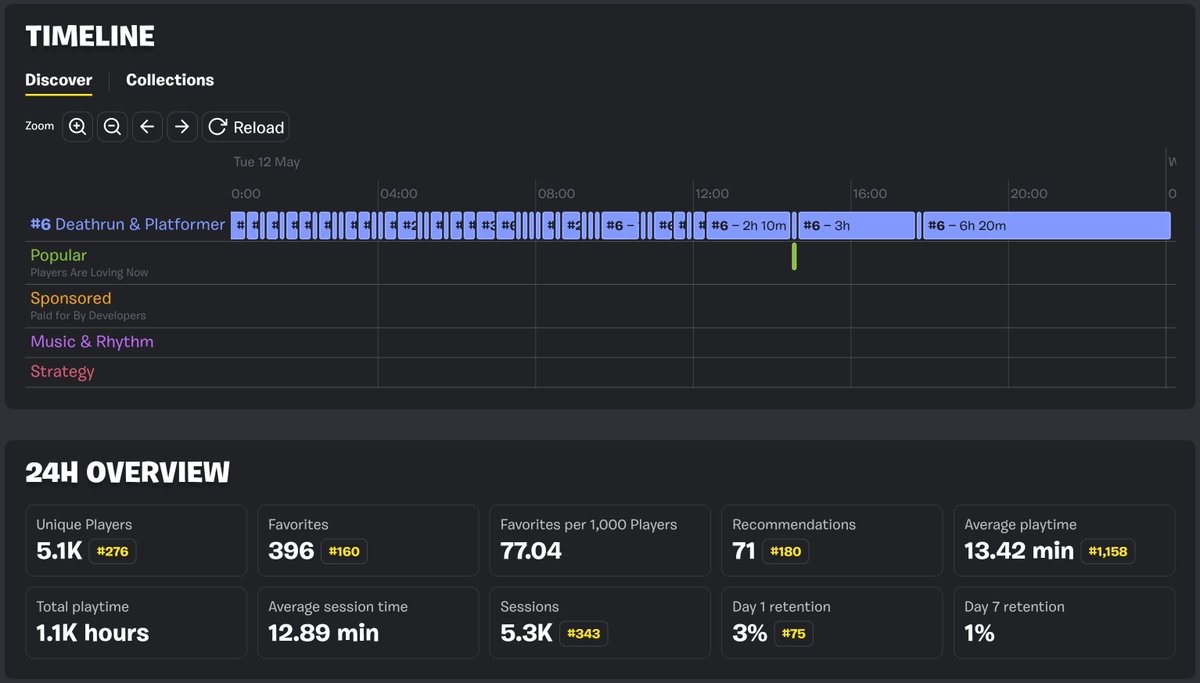Click the '08:00' time axis label
The height and width of the screenshot is (683, 1200).
click(556, 194)
